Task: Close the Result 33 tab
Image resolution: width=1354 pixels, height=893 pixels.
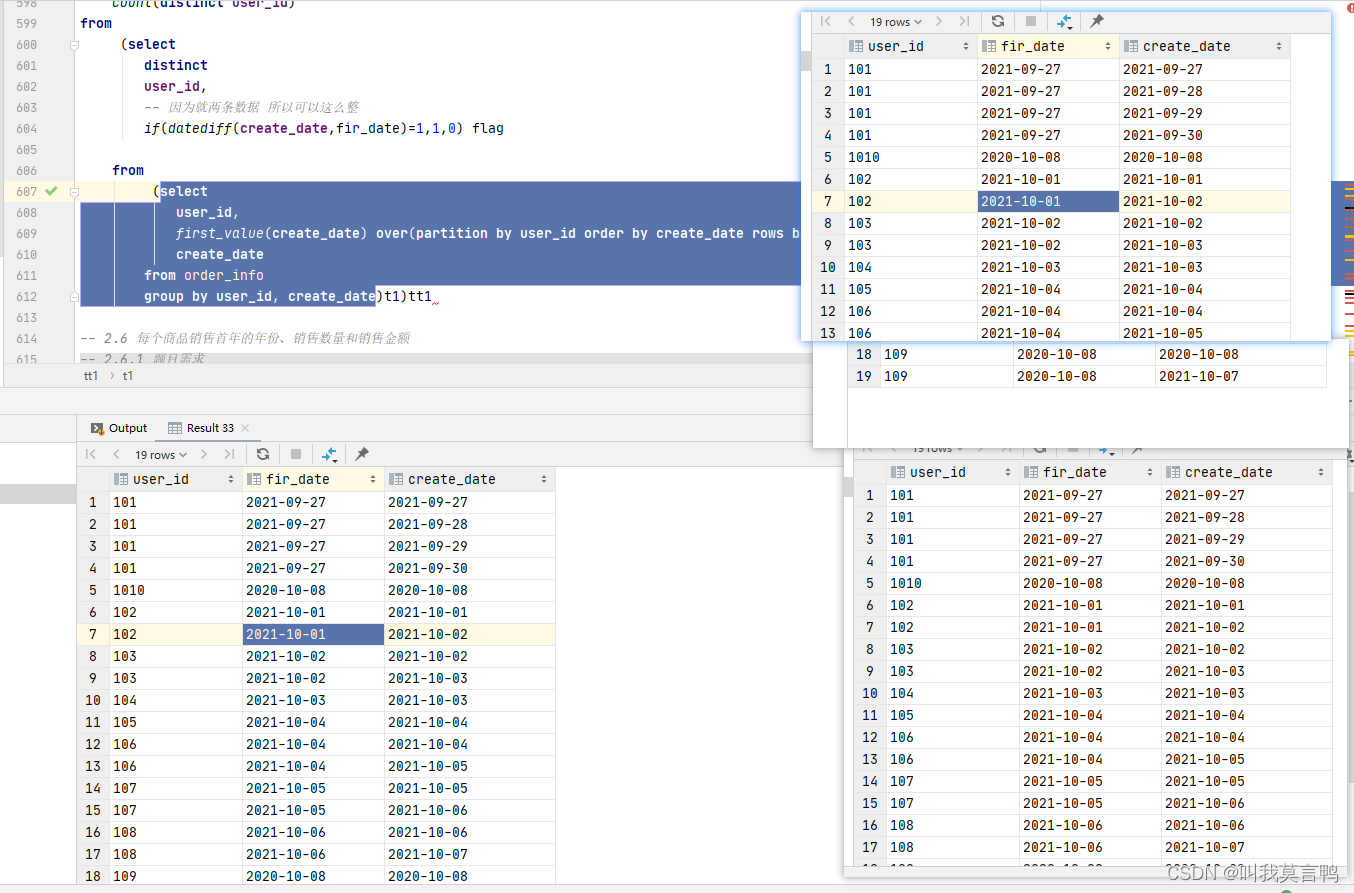Action: coord(245,428)
